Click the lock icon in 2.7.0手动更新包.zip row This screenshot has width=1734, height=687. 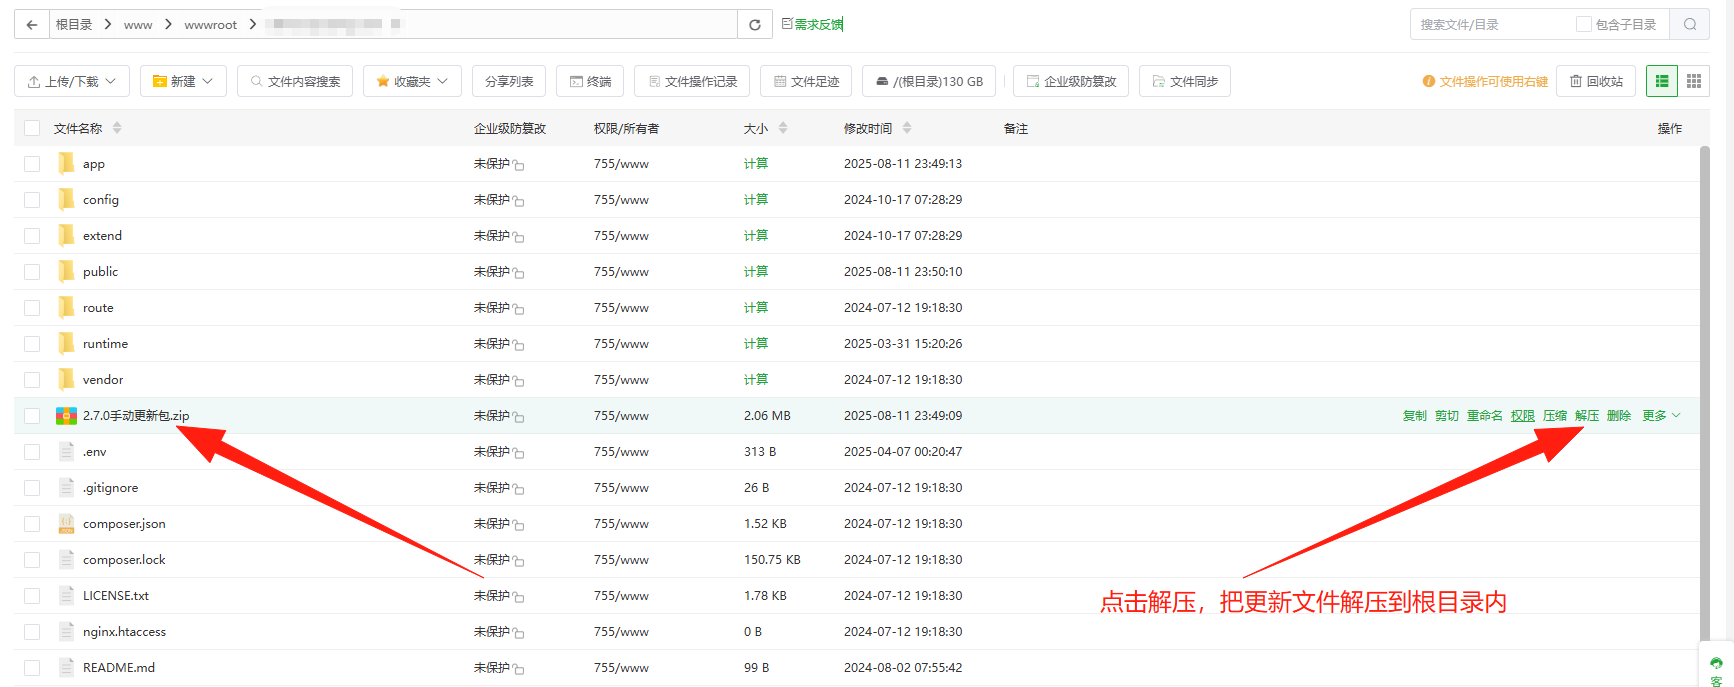click(x=518, y=417)
